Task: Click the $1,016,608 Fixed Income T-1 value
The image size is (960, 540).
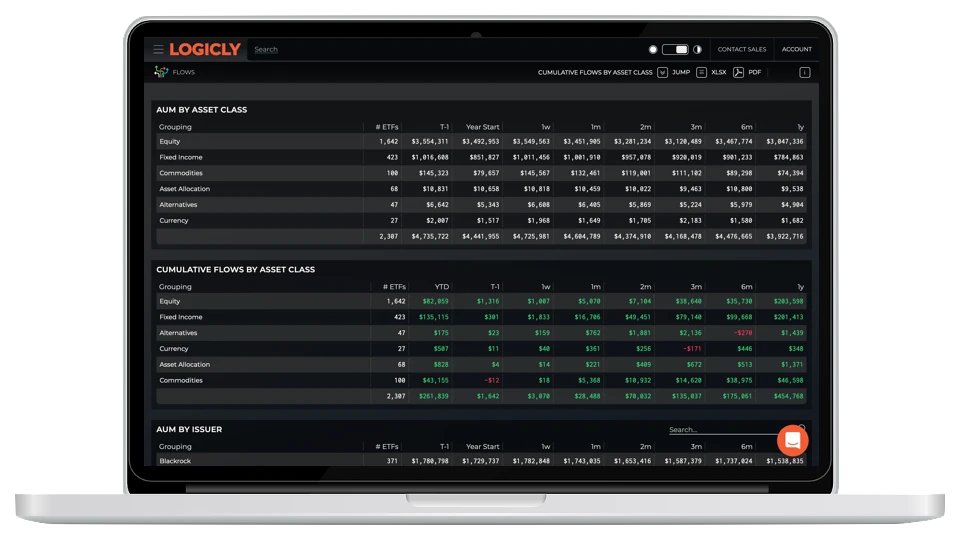Action: pos(430,157)
